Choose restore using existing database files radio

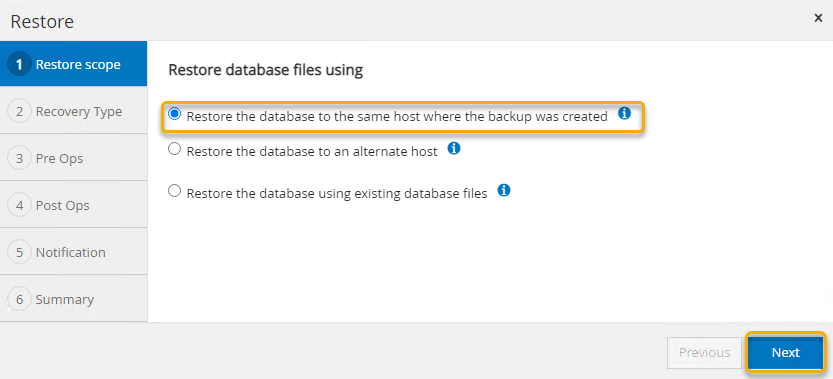tap(174, 191)
